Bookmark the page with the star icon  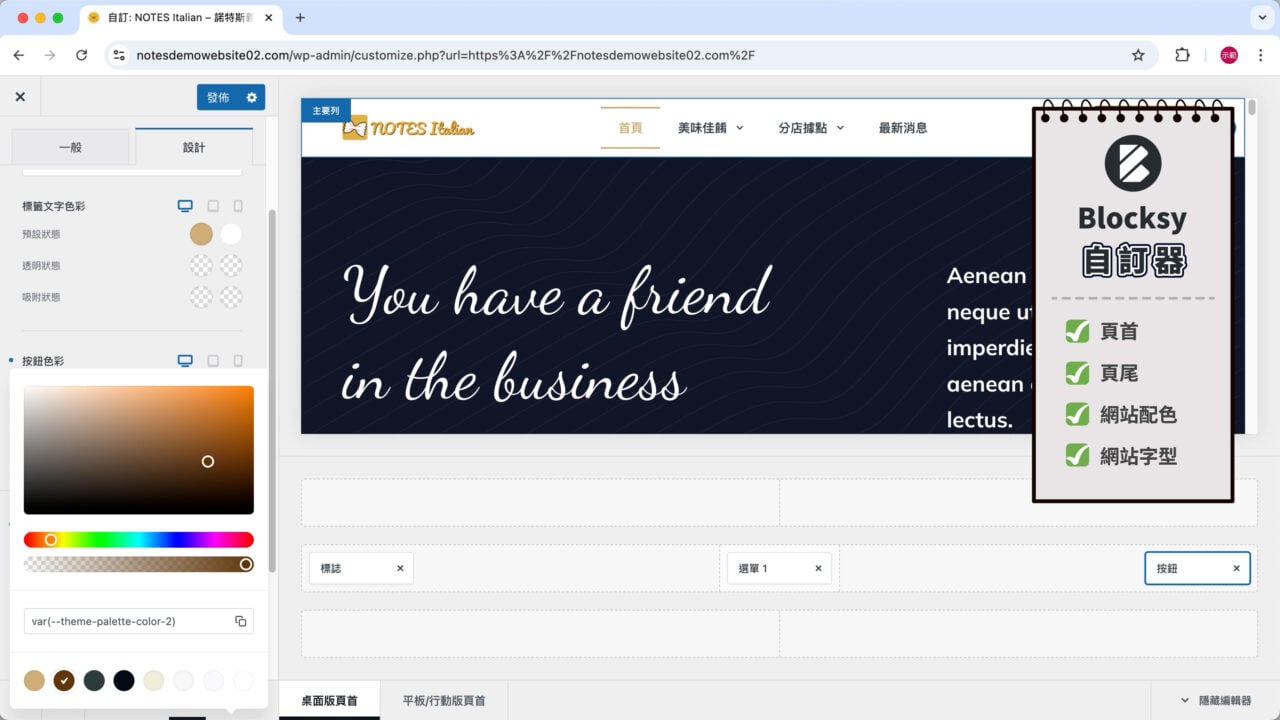[x=1139, y=55]
